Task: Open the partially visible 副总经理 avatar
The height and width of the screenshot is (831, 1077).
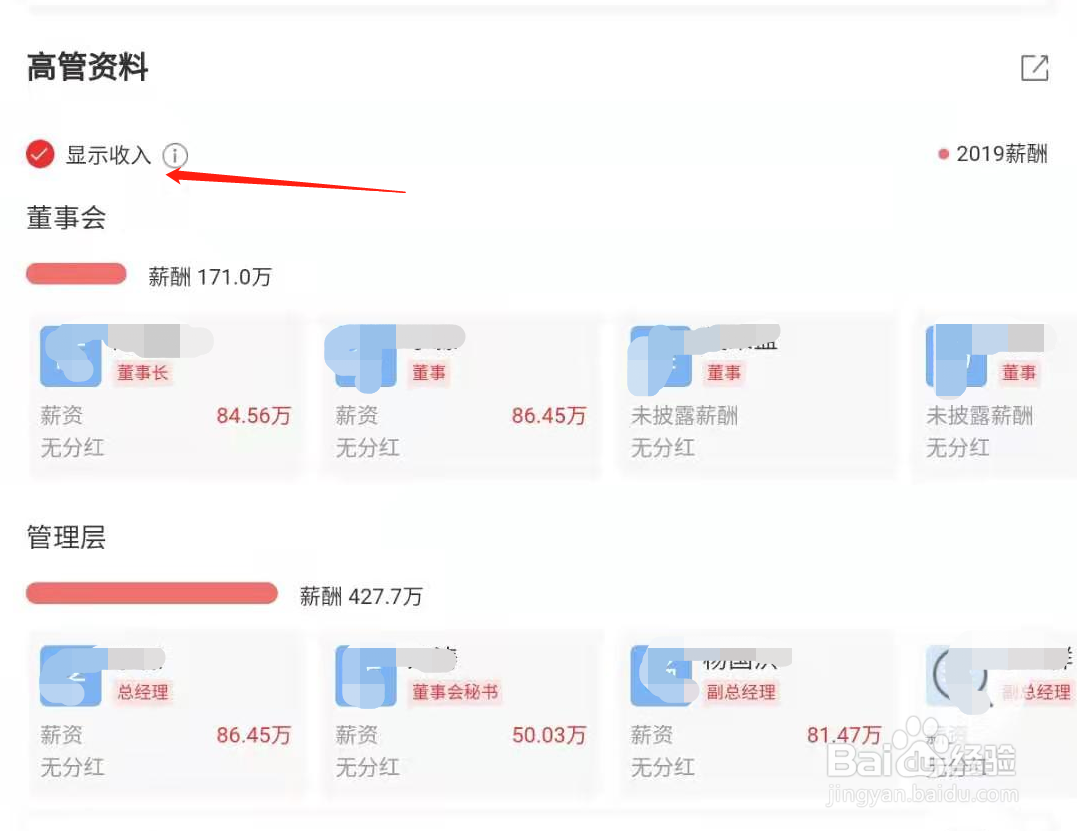Action: [x=956, y=676]
